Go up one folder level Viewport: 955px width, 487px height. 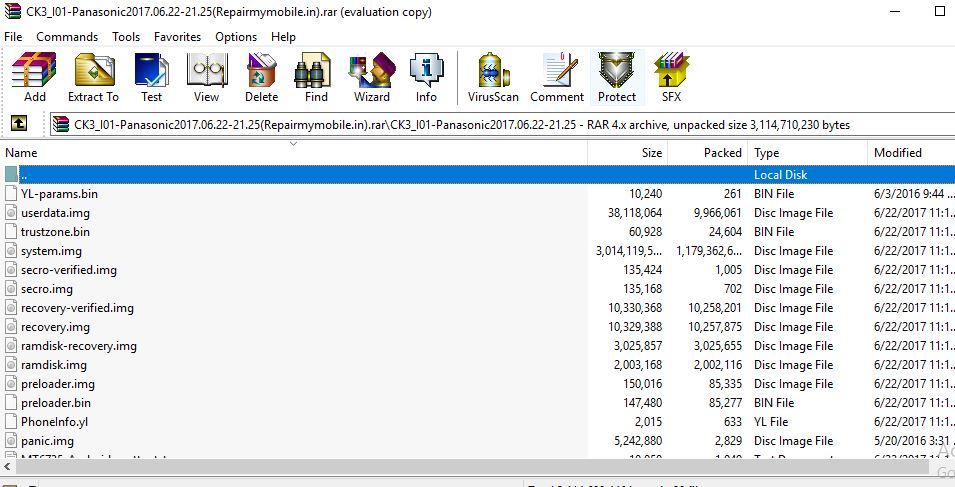point(18,124)
